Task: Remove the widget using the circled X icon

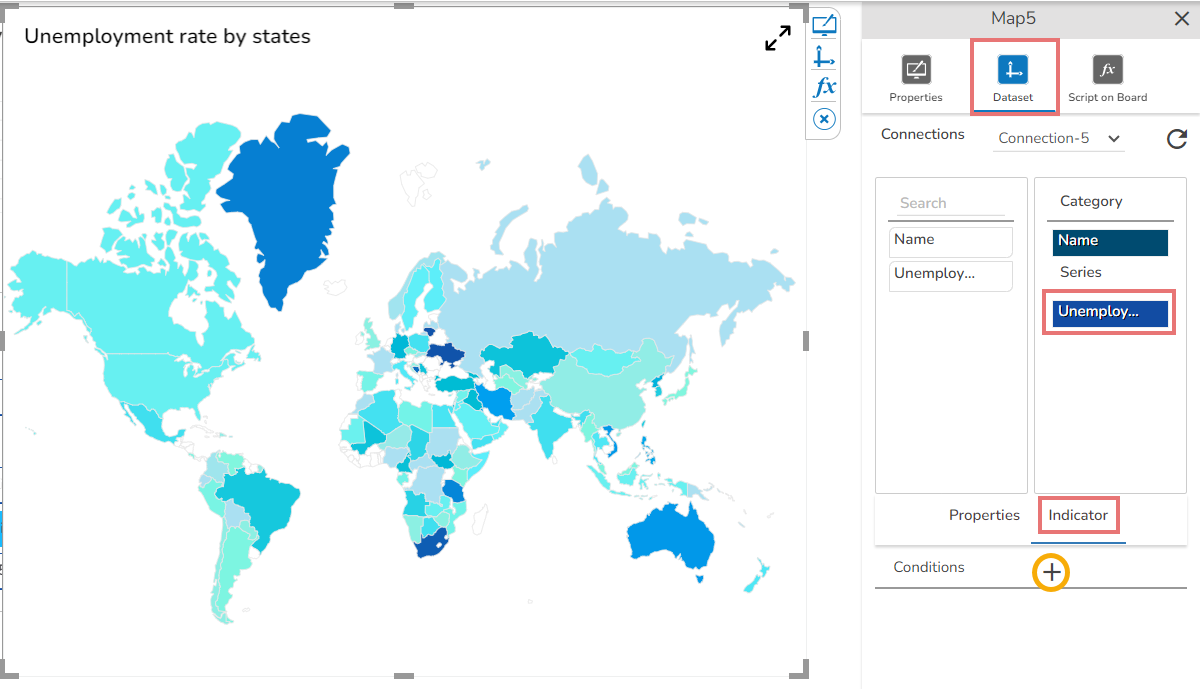Action: pos(823,118)
